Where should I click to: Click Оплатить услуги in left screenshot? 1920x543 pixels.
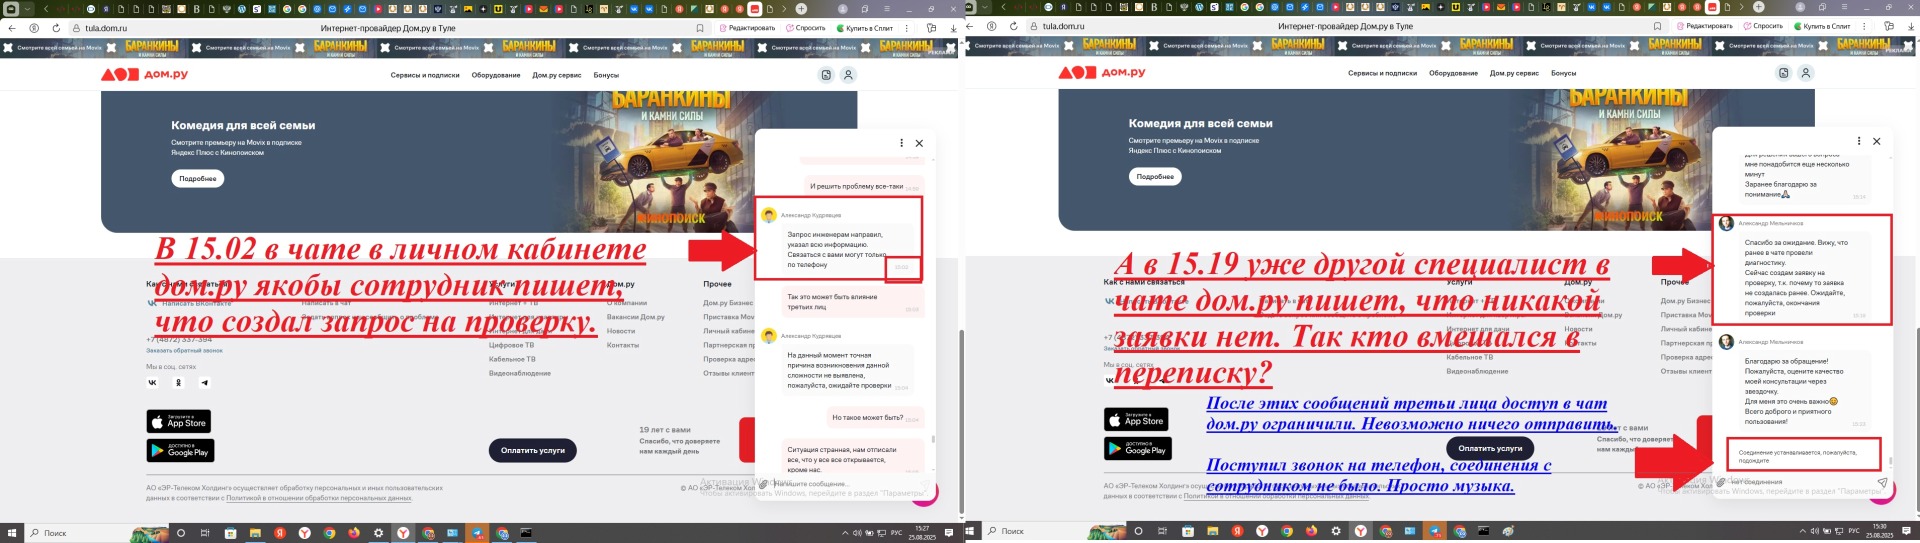532,450
